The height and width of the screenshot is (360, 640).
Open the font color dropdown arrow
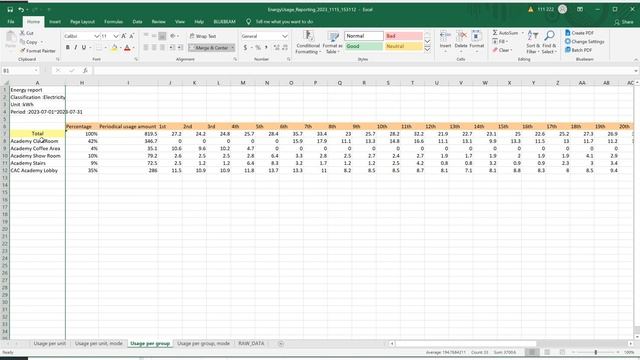133,48
